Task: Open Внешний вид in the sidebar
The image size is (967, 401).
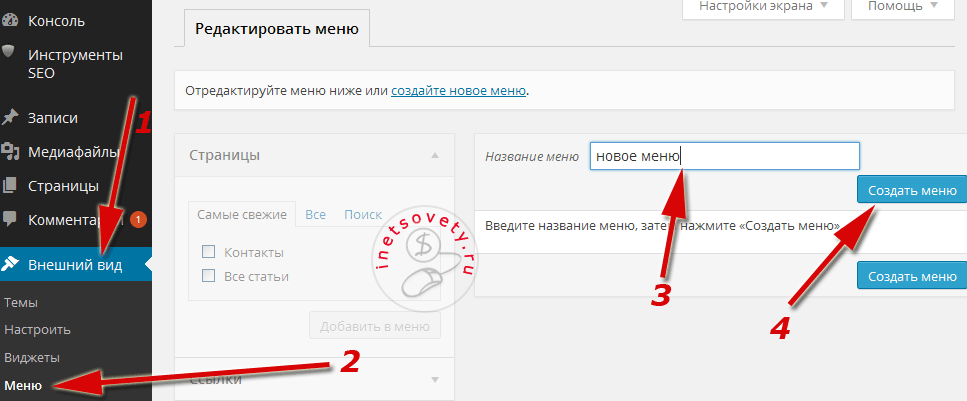Action: (76, 265)
